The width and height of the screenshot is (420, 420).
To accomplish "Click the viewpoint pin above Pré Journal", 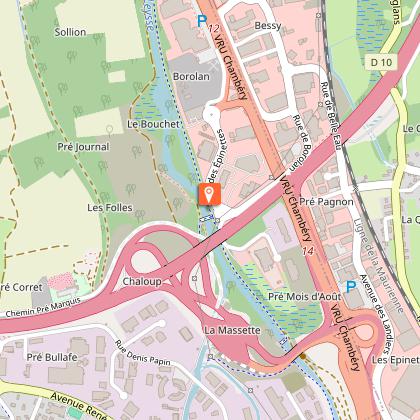I will [x=109, y=131].
